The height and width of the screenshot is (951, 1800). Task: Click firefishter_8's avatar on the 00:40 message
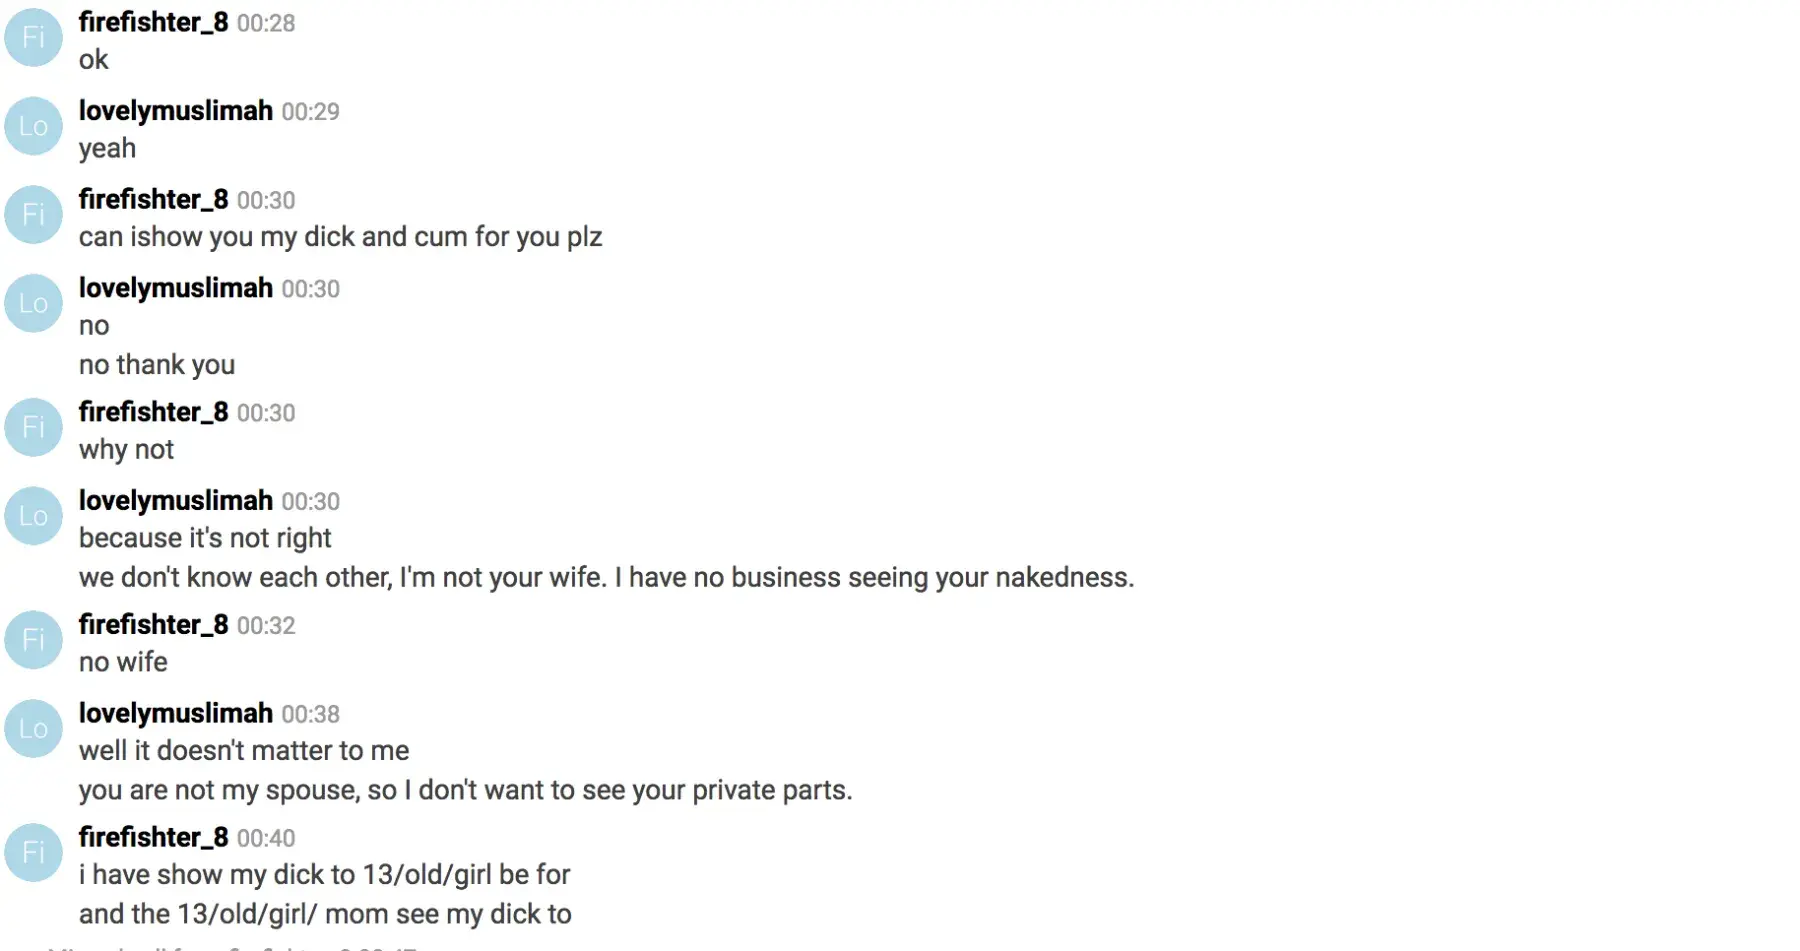(x=34, y=852)
